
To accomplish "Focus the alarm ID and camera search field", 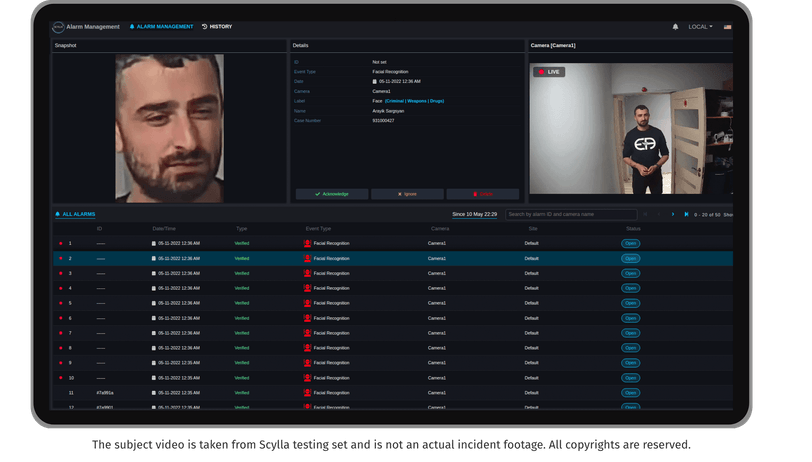I will point(571,214).
